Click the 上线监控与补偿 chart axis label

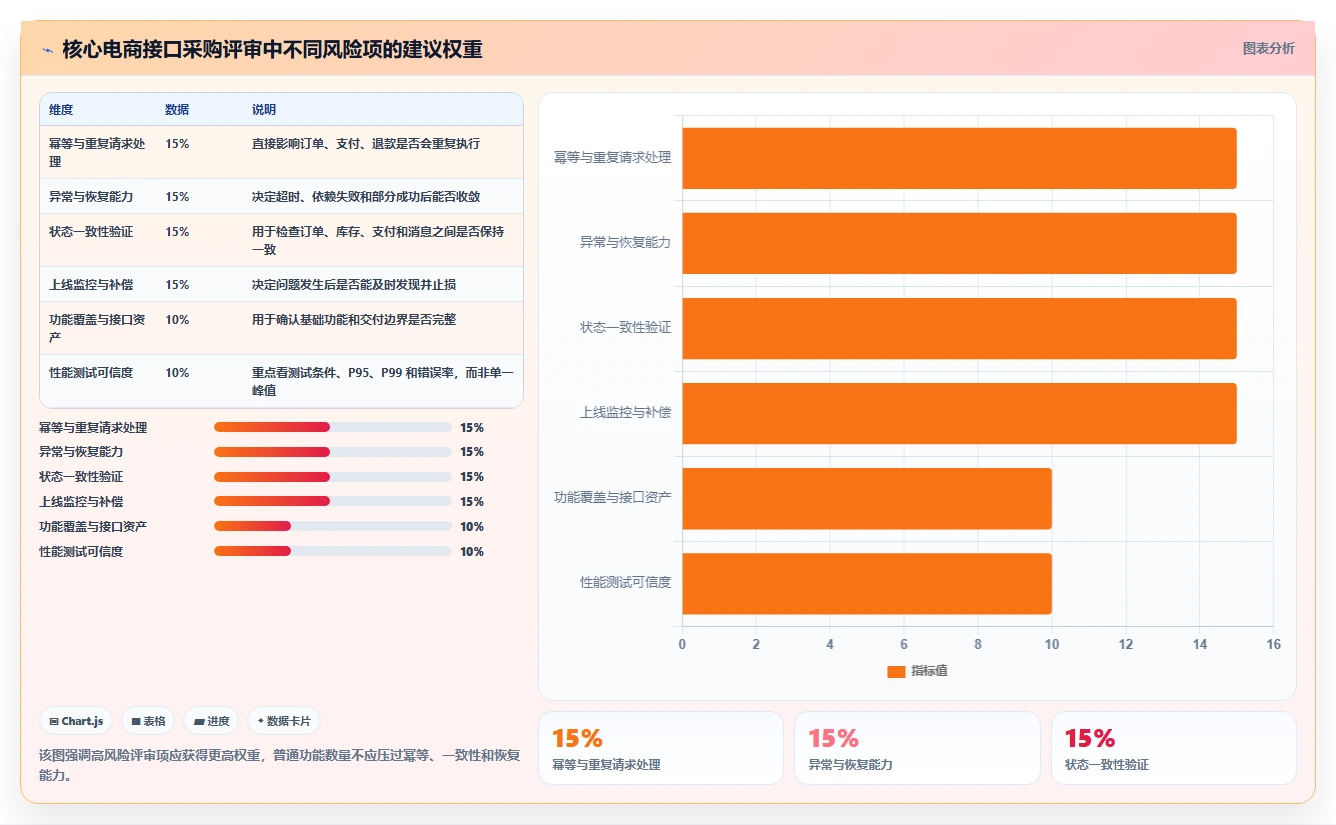tap(625, 413)
